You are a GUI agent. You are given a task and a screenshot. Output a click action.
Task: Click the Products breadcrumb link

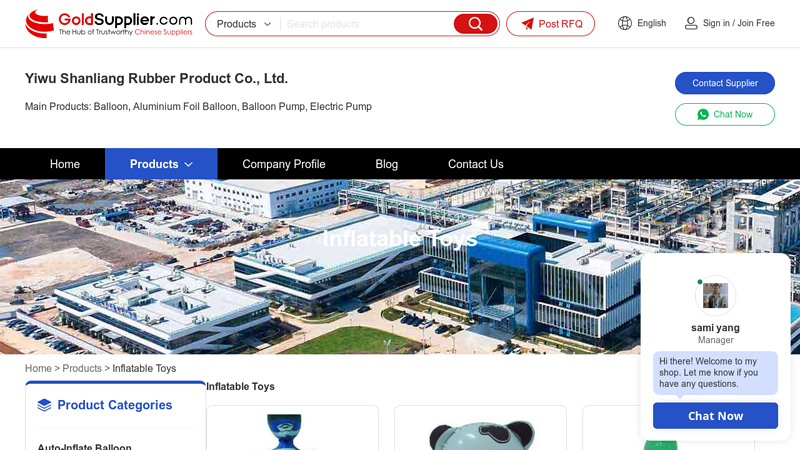click(82, 368)
